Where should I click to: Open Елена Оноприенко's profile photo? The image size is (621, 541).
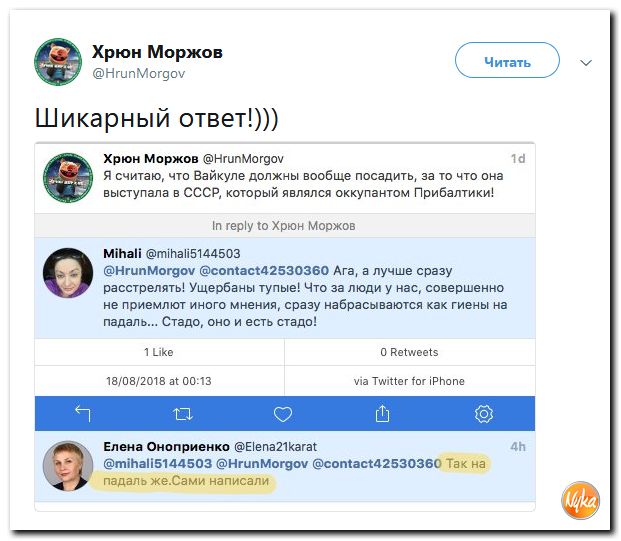click(68, 466)
